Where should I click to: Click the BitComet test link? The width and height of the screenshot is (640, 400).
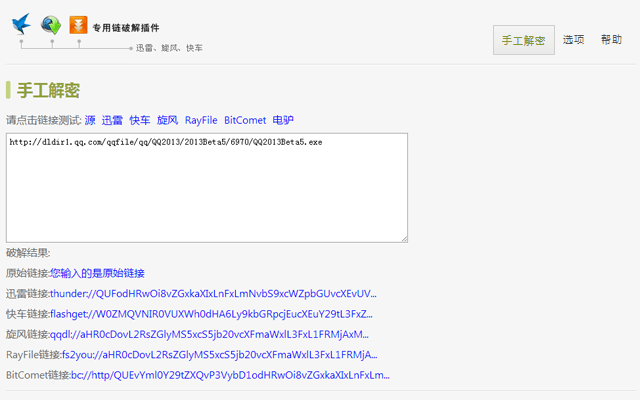pyautogui.click(x=245, y=120)
